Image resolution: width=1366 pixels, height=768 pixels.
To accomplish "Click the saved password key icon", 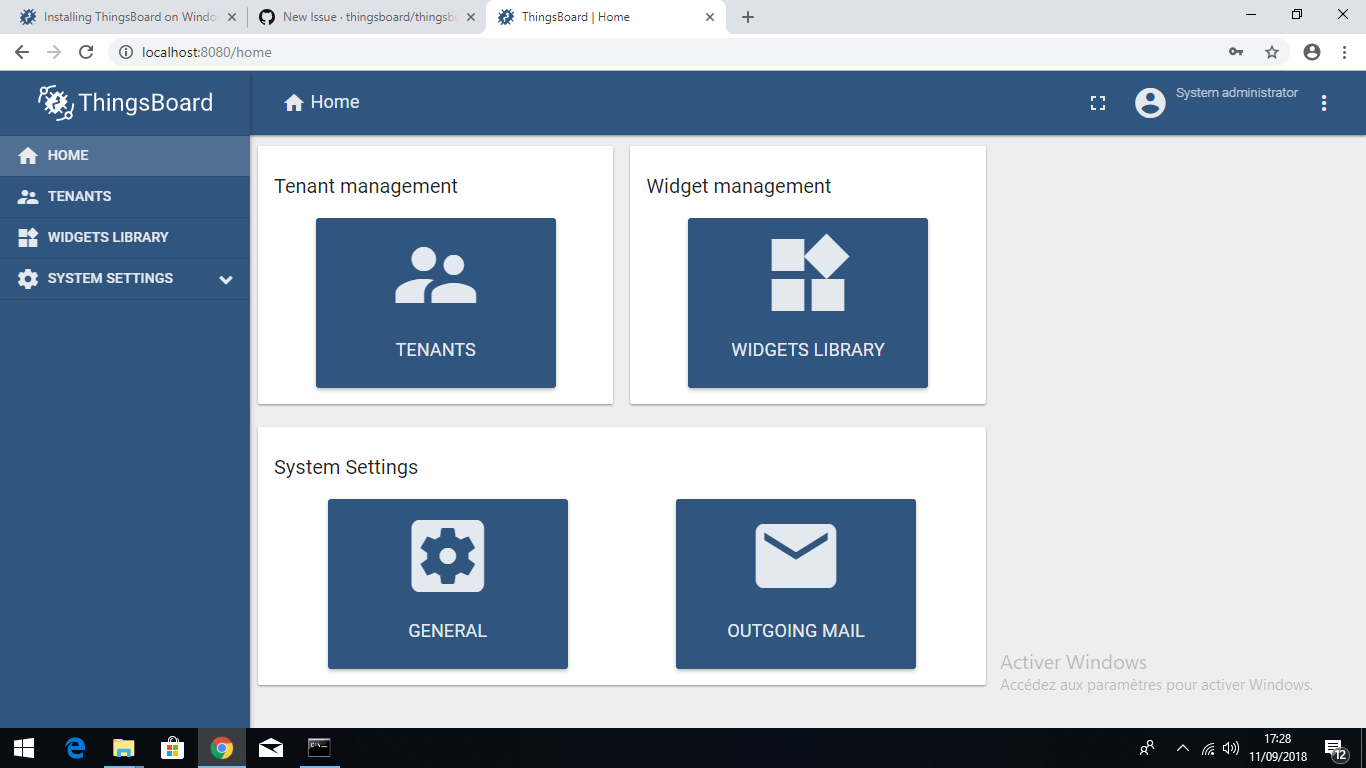I will point(1236,52).
